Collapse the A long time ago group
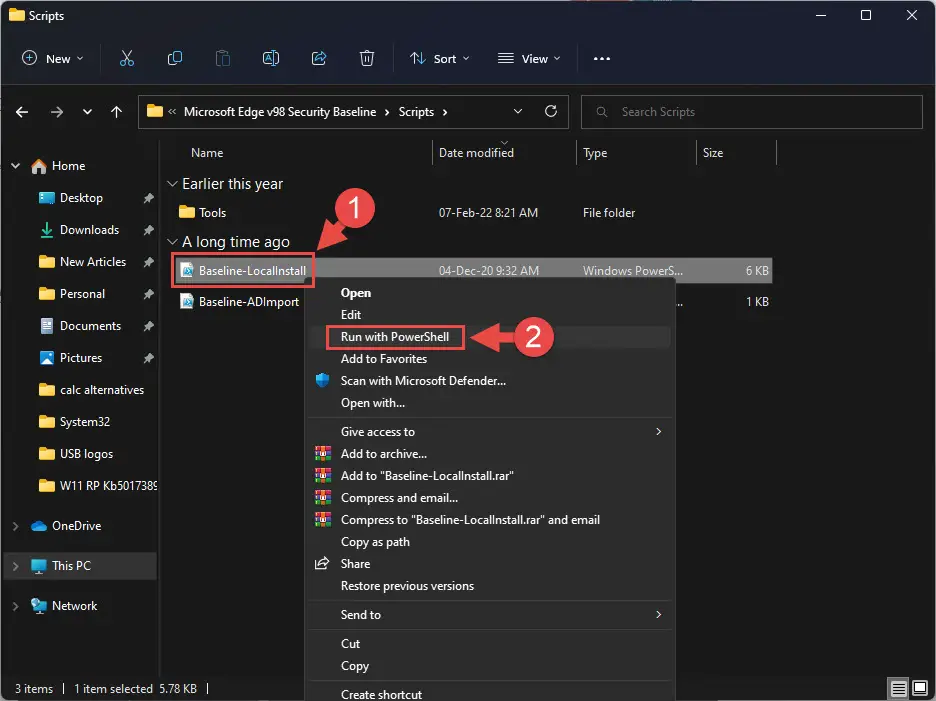 pyautogui.click(x=173, y=242)
